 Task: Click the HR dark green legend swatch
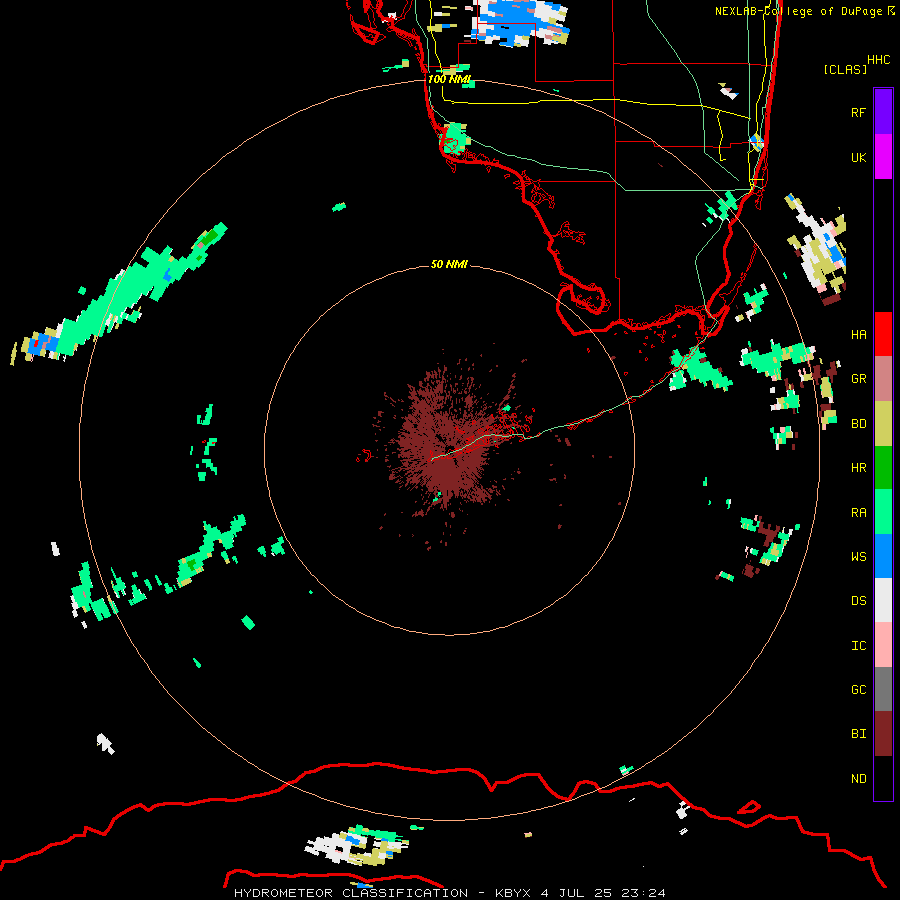pyautogui.click(x=883, y=468)
